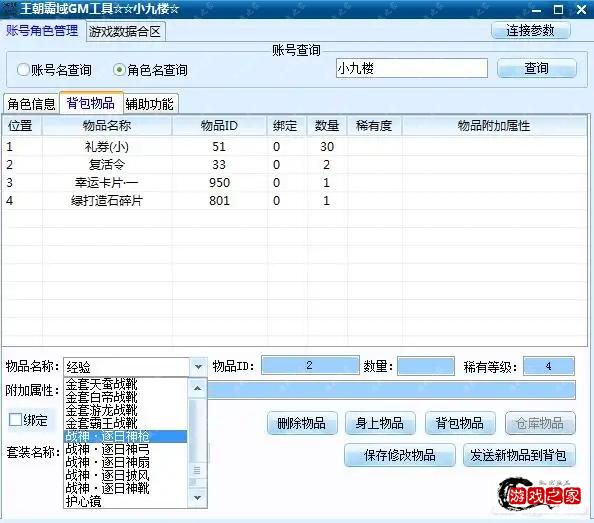Select the 礼券(小) row

pyautogui.click(x=295, y=147)
